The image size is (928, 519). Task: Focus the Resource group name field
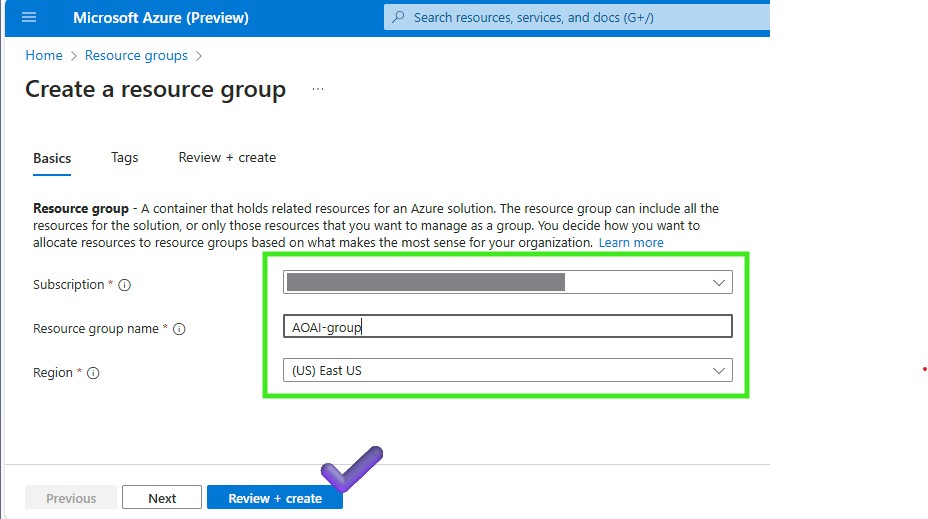pyautogui.click(x=507, y=326)
